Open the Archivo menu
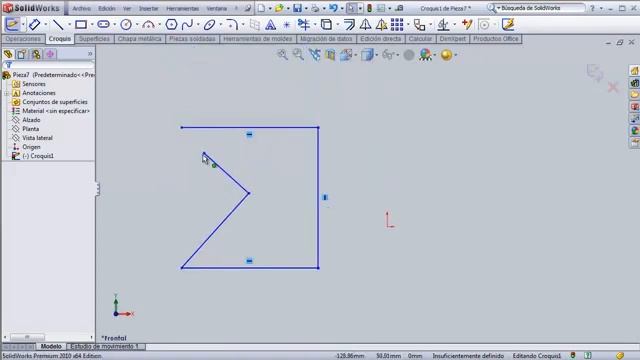The height and width of the screenshot is (360, 640). point(82,8)
